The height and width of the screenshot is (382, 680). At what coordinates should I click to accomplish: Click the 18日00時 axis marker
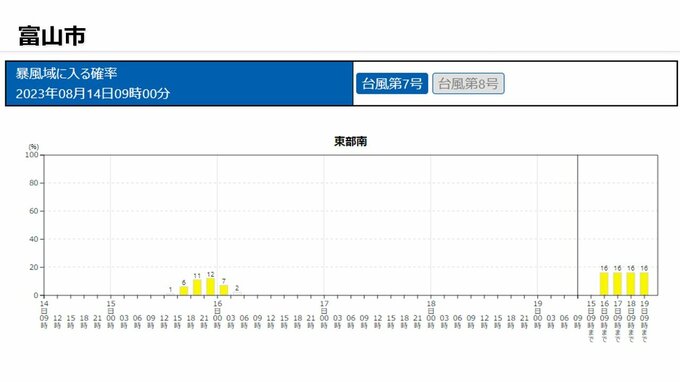(x=431, y=314)
